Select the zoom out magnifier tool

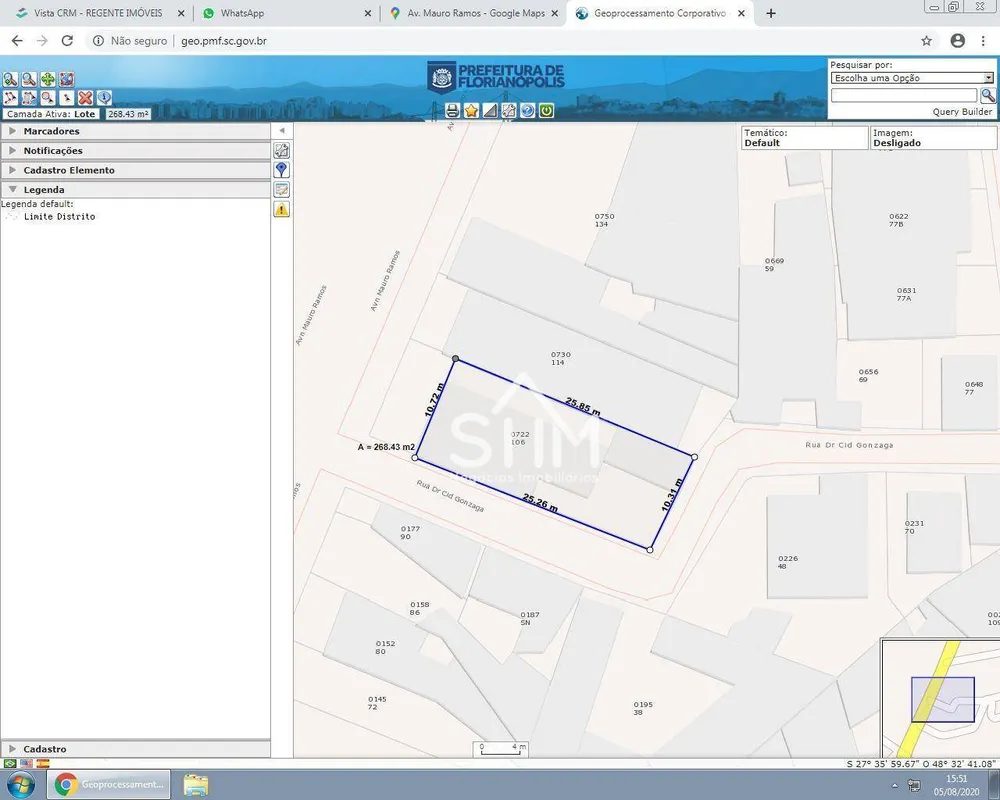(x=29, y=79)
